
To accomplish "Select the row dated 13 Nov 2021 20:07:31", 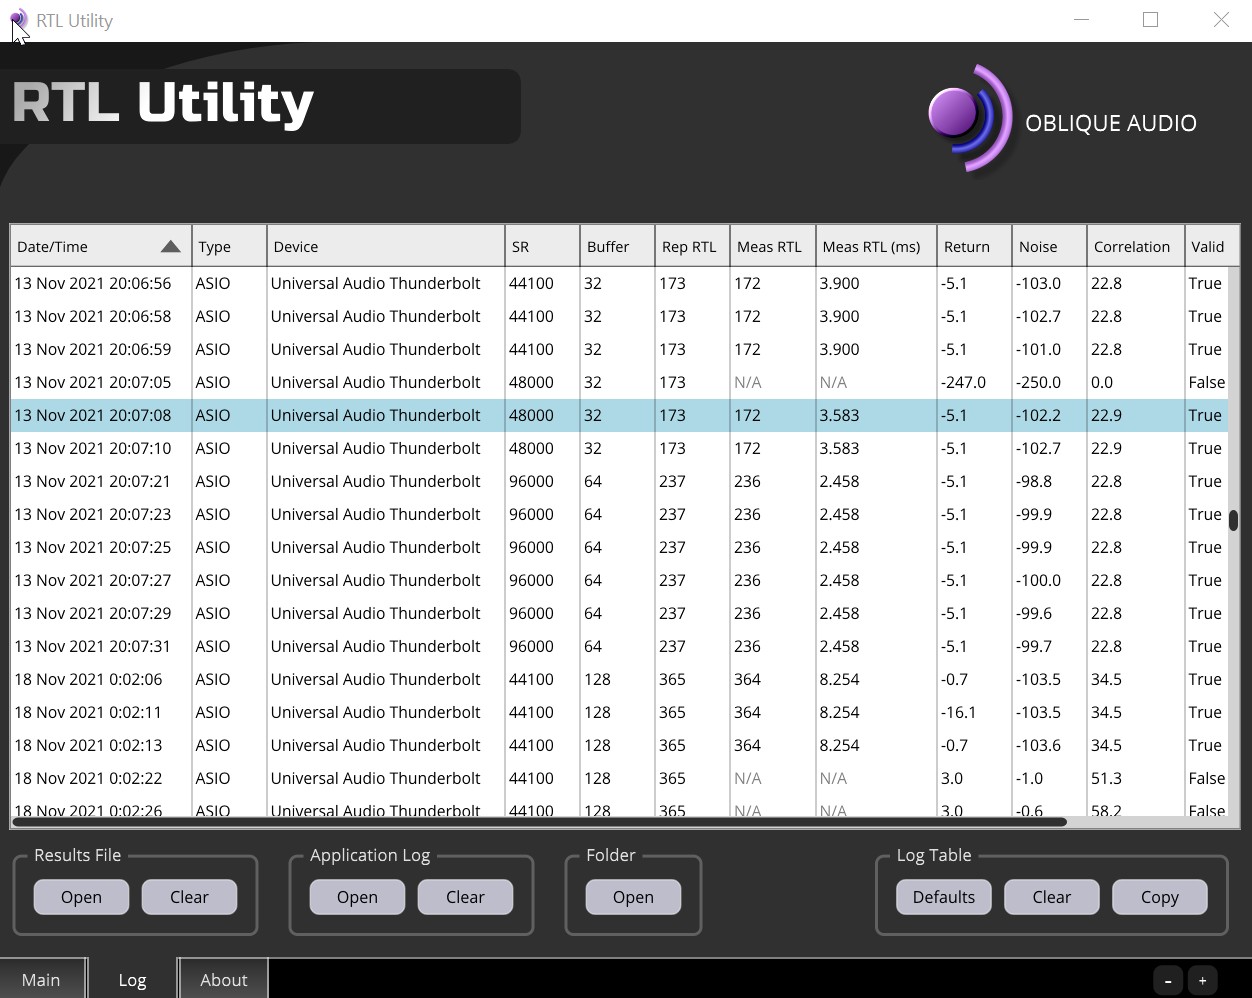I will tap(619, 646).
